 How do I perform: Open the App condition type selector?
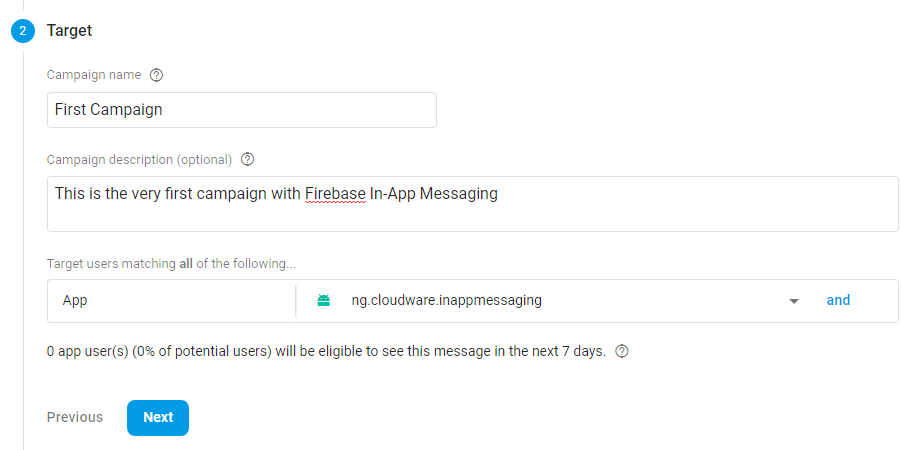coord(171,301)
